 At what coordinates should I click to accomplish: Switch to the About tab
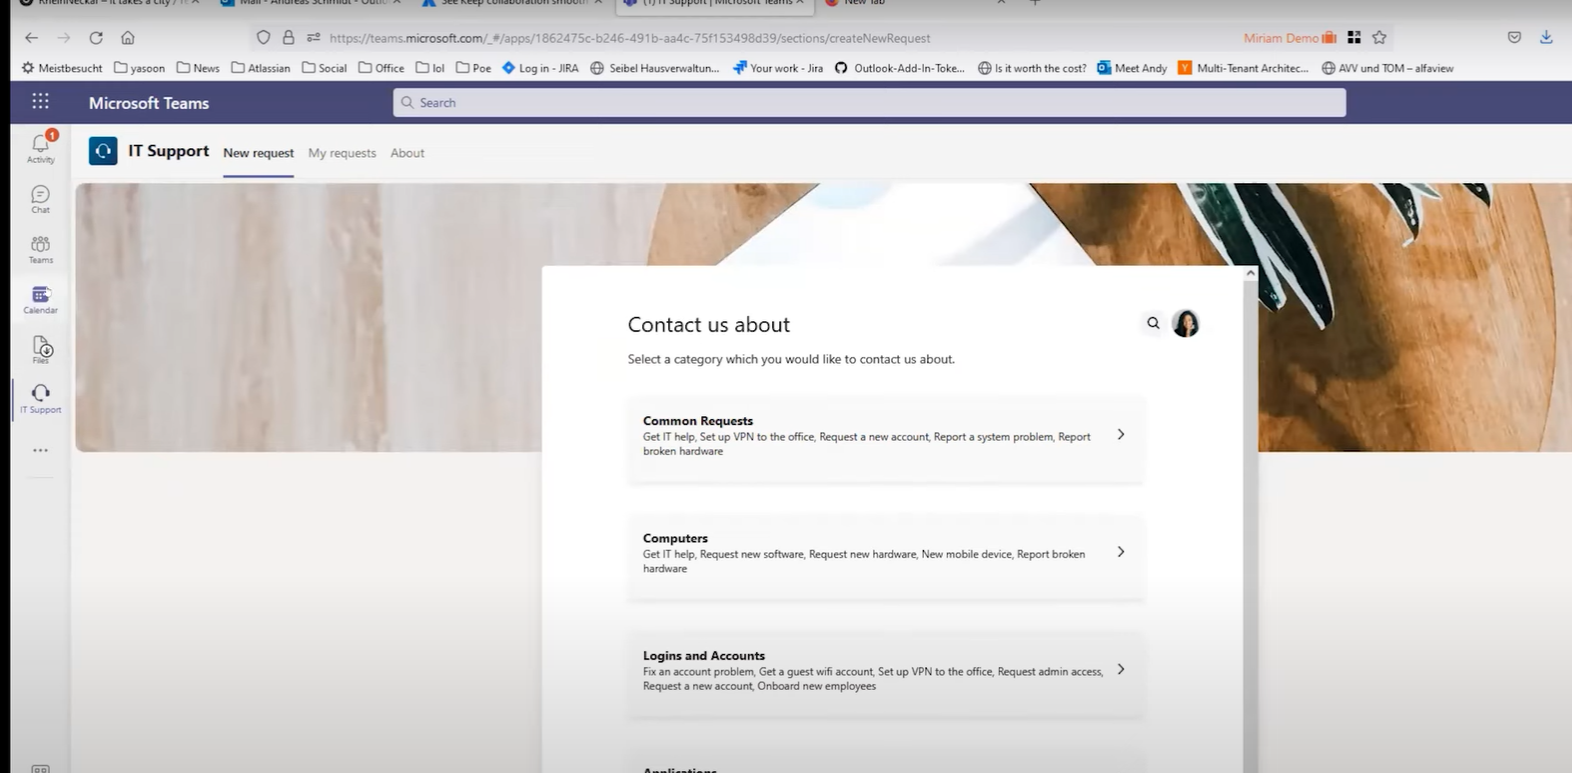coord(407,153)
